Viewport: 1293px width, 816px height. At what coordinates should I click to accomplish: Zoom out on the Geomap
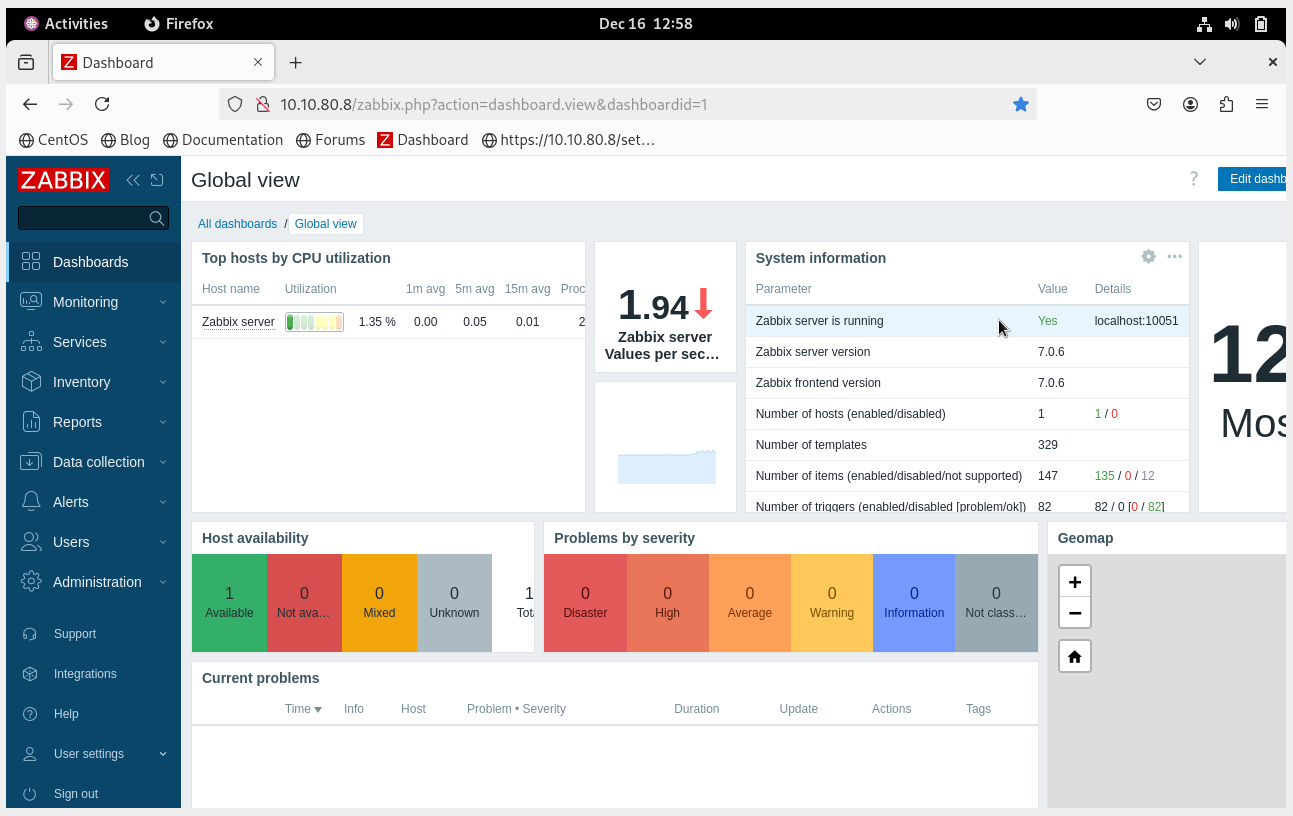pos(1075,613)
